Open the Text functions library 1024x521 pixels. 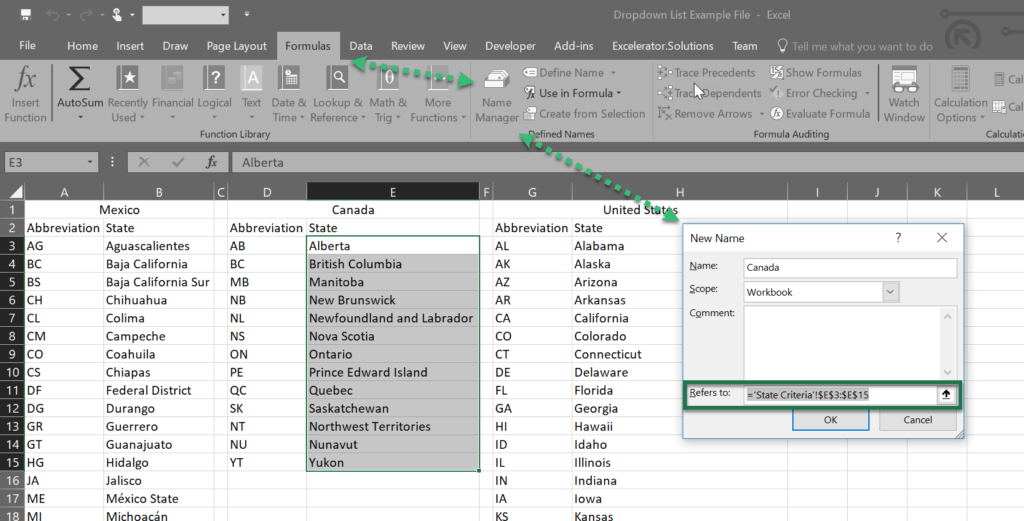pyautogui.click(x=251, y=95)
